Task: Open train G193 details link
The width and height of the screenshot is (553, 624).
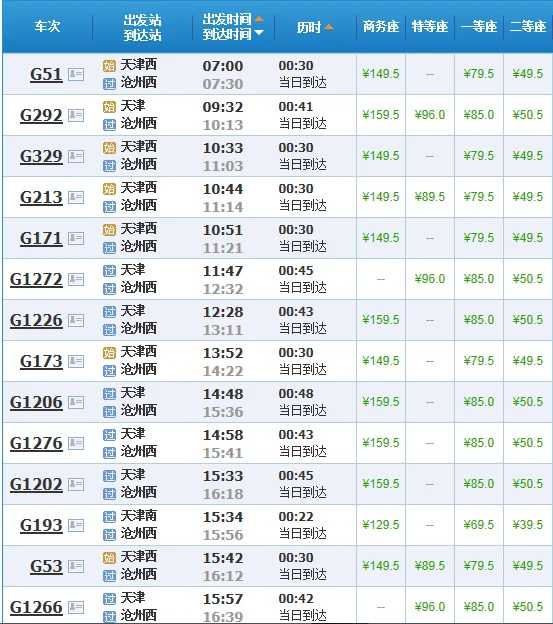Action: 41,526
